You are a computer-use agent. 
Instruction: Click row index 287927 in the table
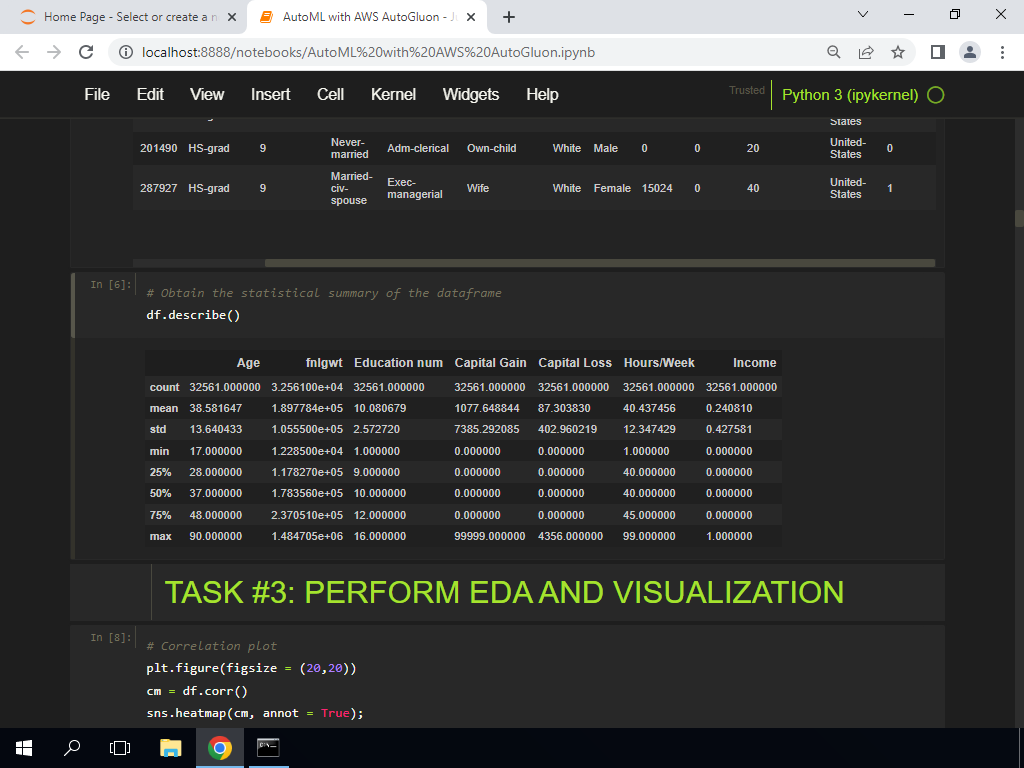pyautogui.click(x=158, y=188)
